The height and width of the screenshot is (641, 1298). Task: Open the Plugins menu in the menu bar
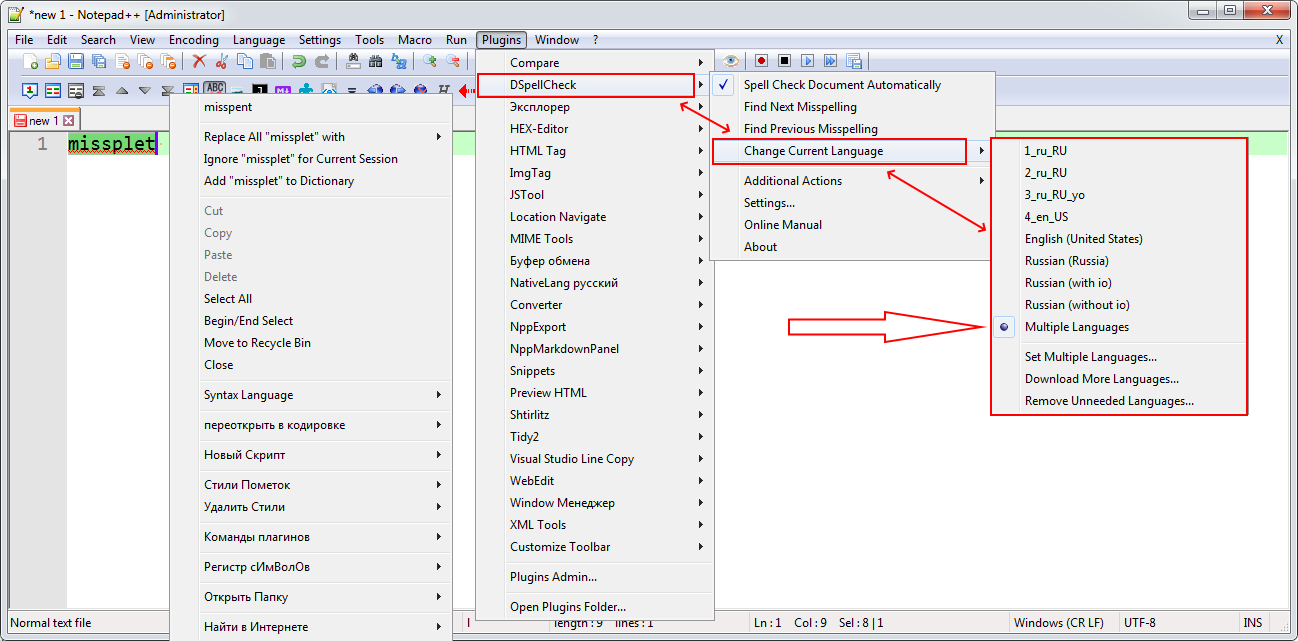pyautogui.click(x=501, y=40)
